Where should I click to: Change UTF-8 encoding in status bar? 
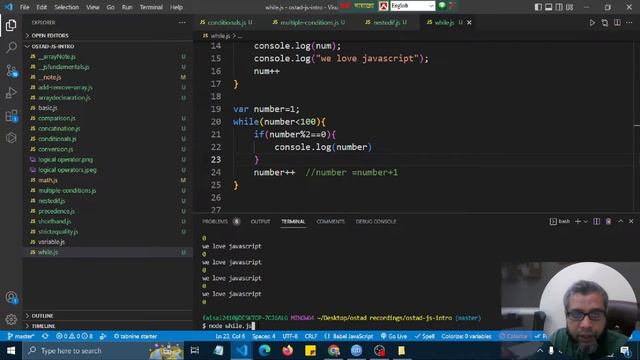290,336
